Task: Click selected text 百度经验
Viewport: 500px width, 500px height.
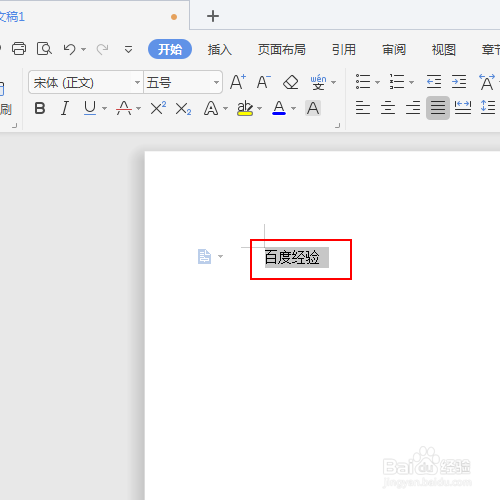Action: 292,257
